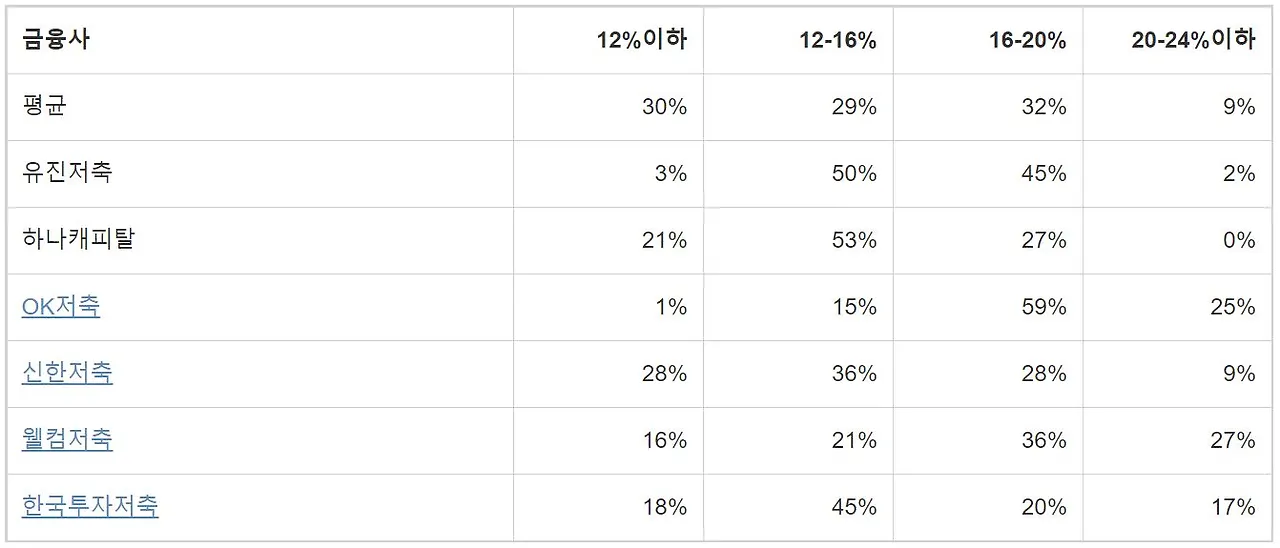Click the 16-20% column header
This screenshot has height=548, width=1280.
click(x=1027, y=40)
